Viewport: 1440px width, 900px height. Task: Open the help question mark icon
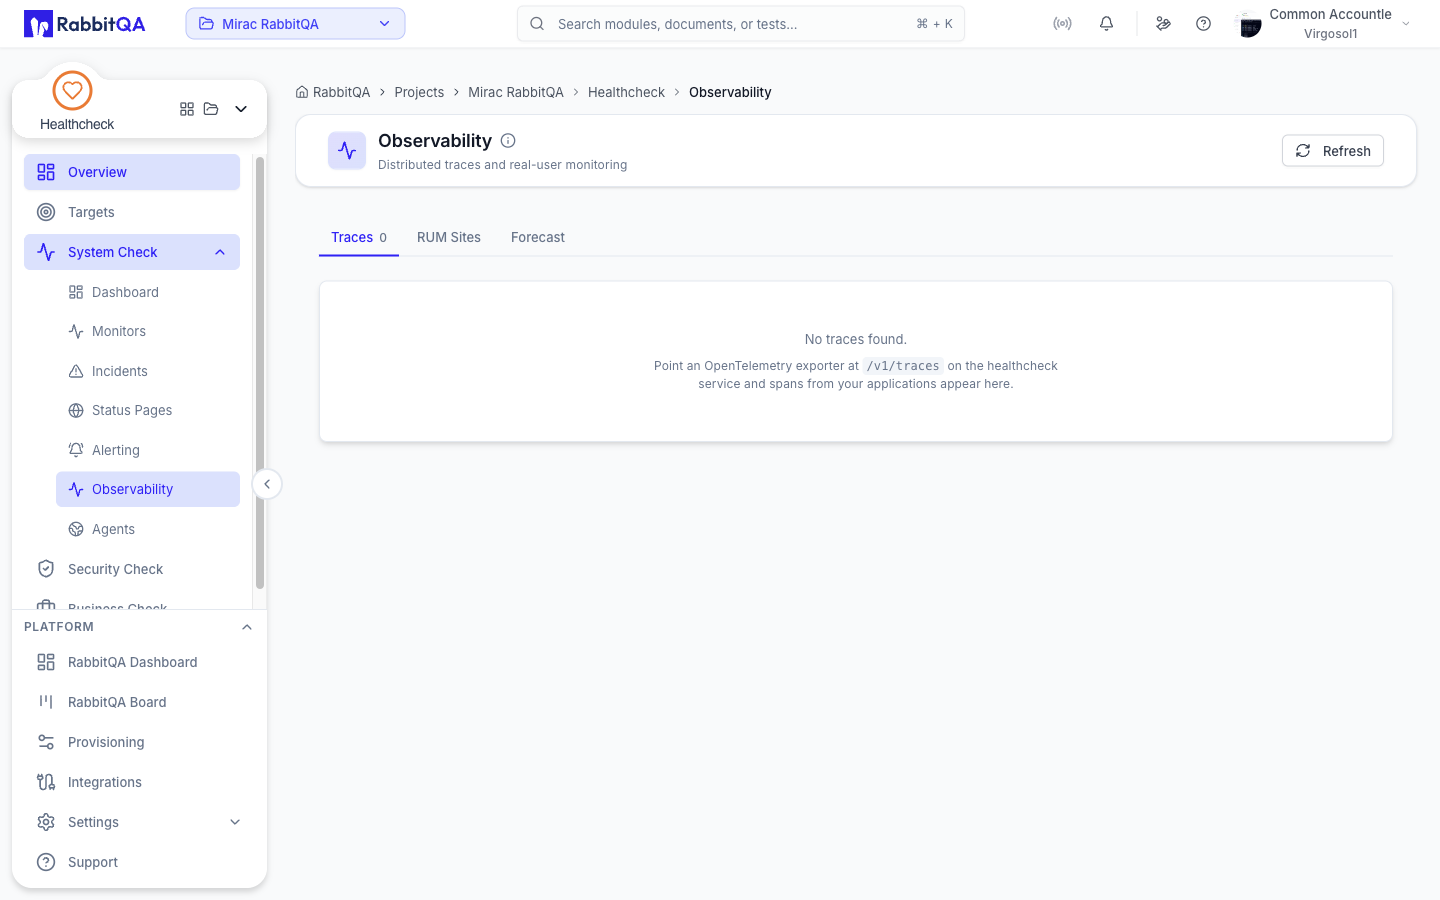1203,24
